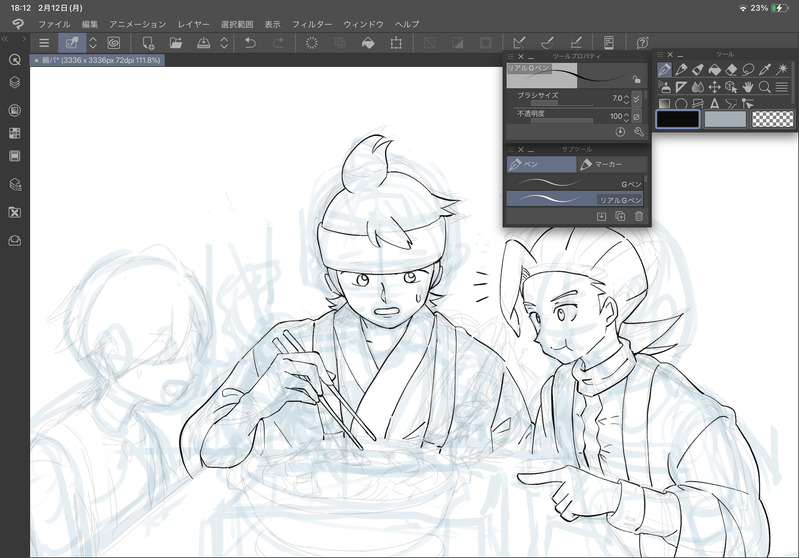Select the Pencil tool
This screenshot has height=558, width=799.
point(681,69)
